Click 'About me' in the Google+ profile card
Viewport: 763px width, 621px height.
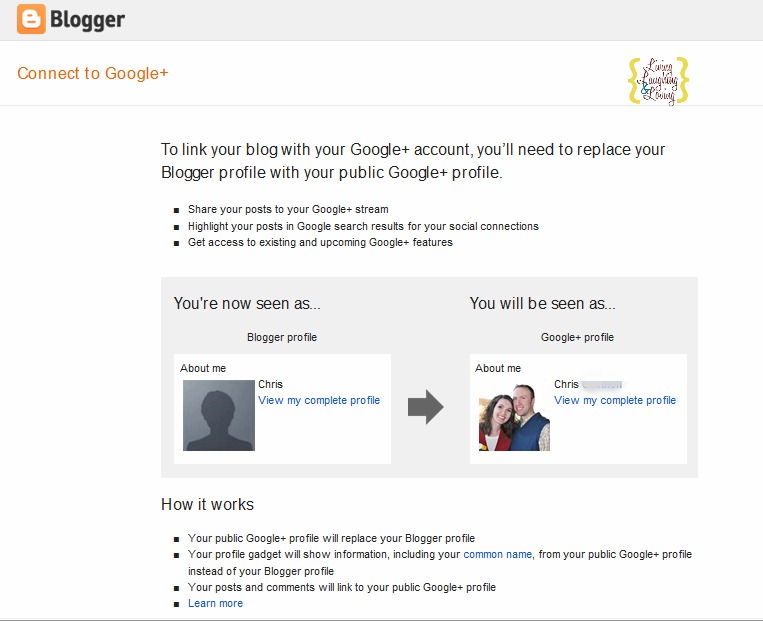click(498, 368)
